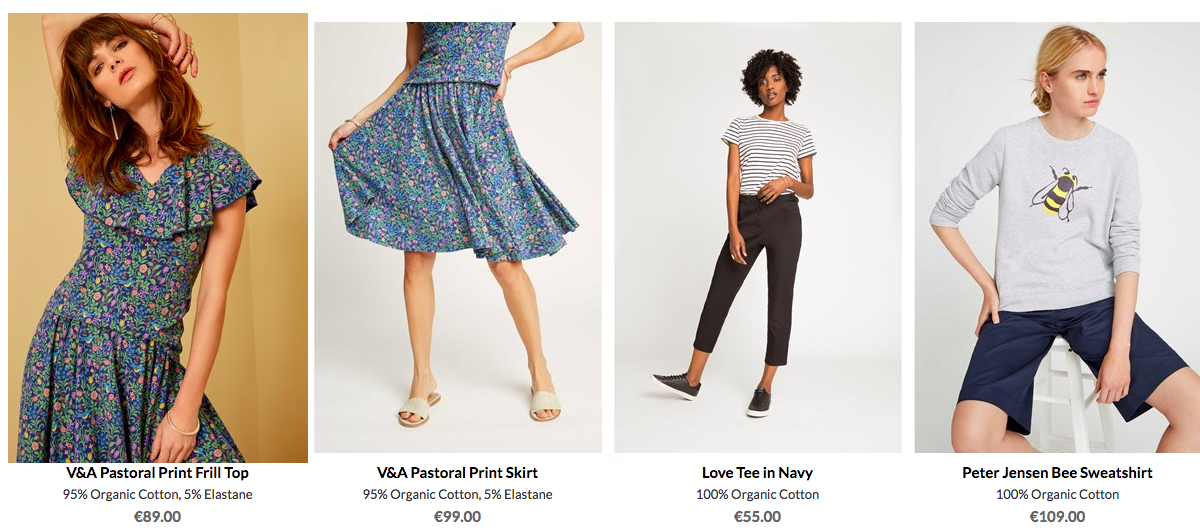This screenshot has width=1200, height=530.
Task: Click the Frill Top's 95% Organic Cotton text
Action: click(120, 495)
